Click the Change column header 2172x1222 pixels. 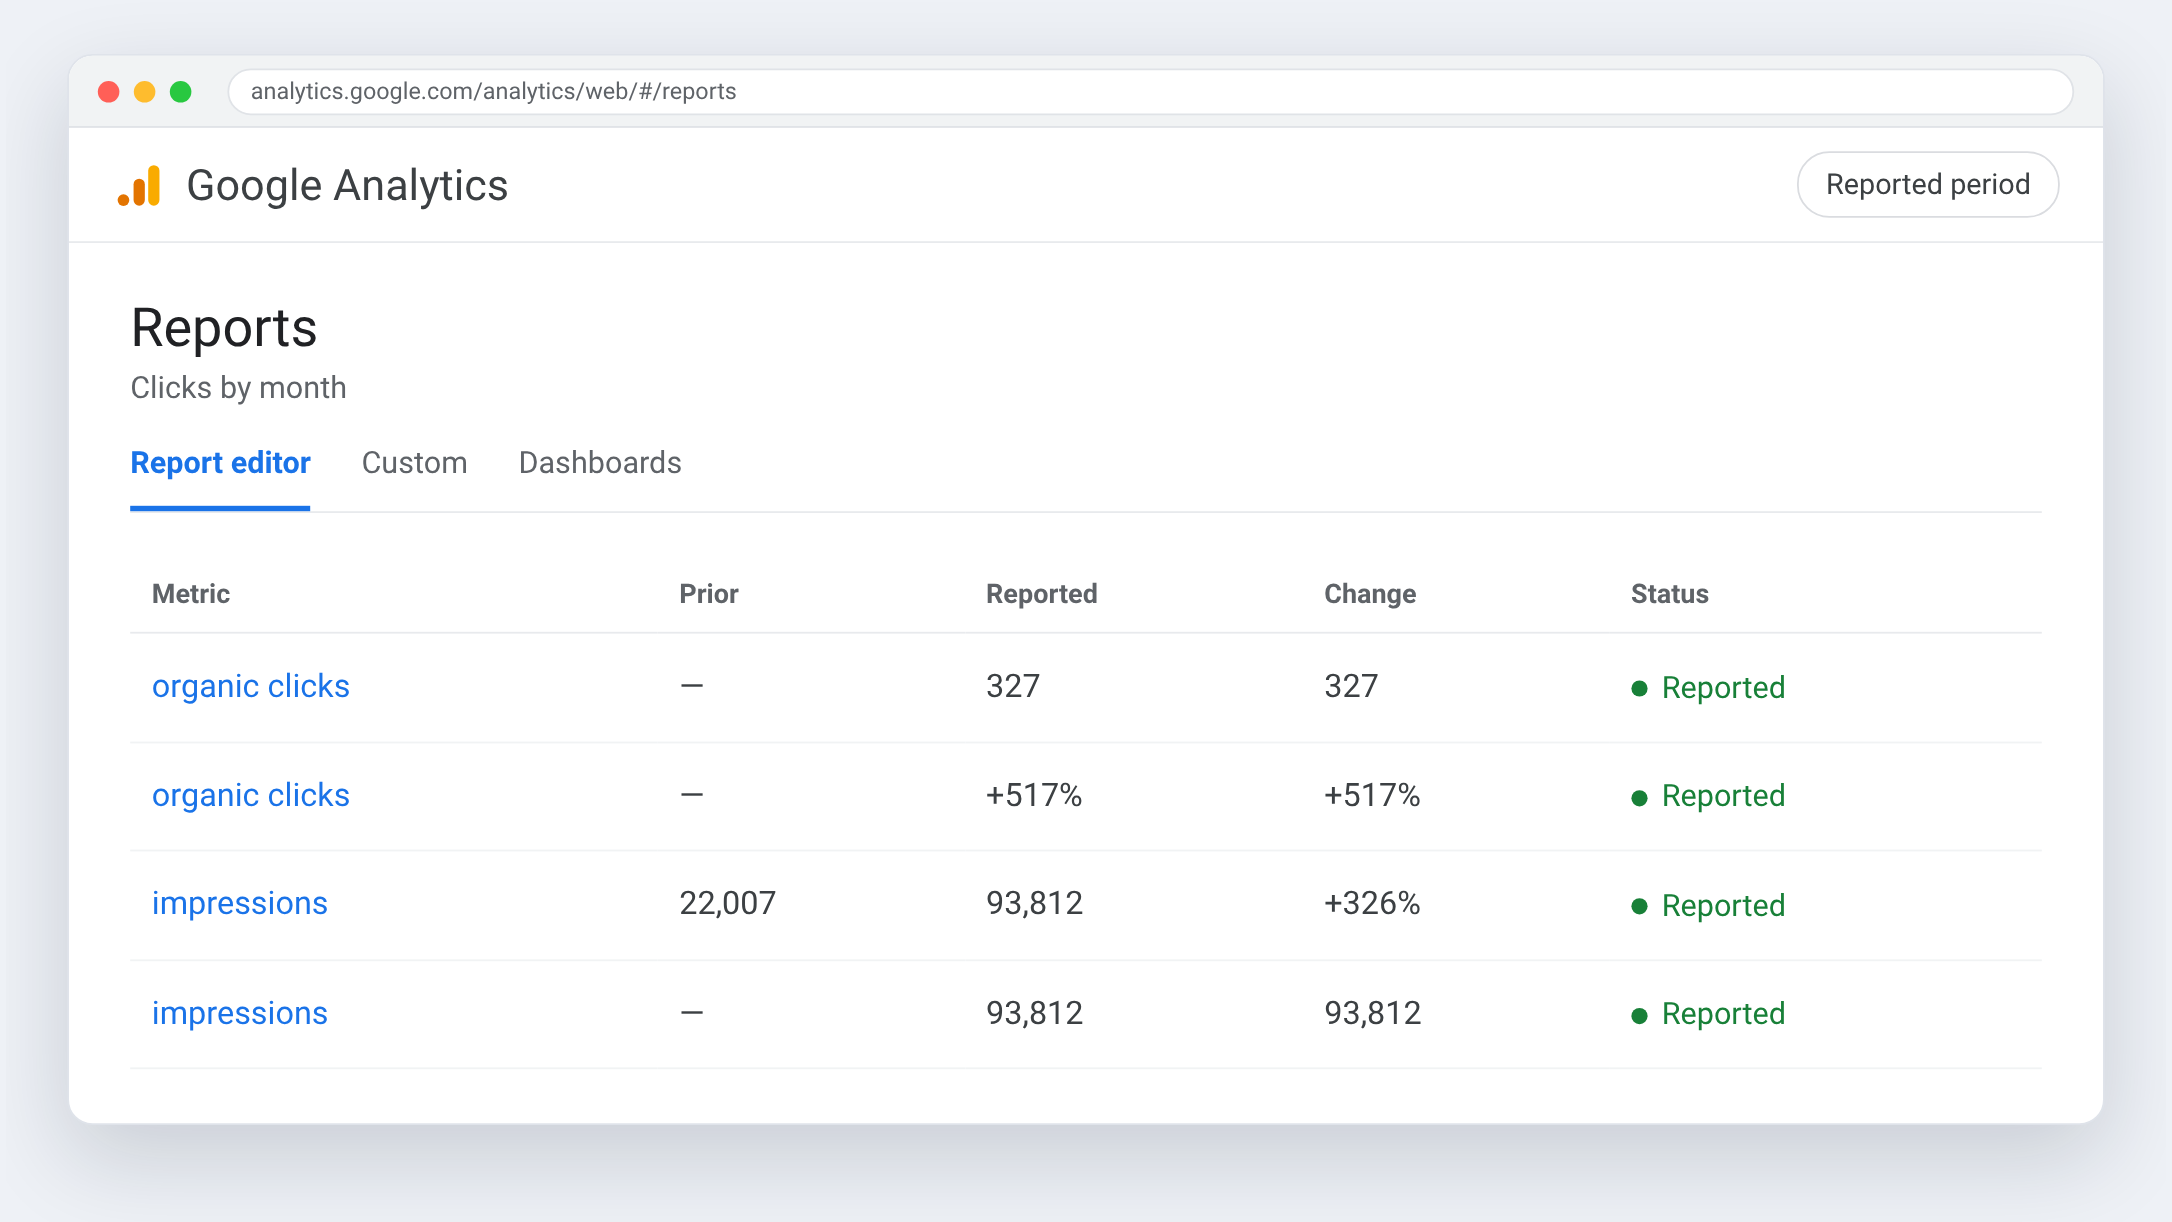(1370, 594)
